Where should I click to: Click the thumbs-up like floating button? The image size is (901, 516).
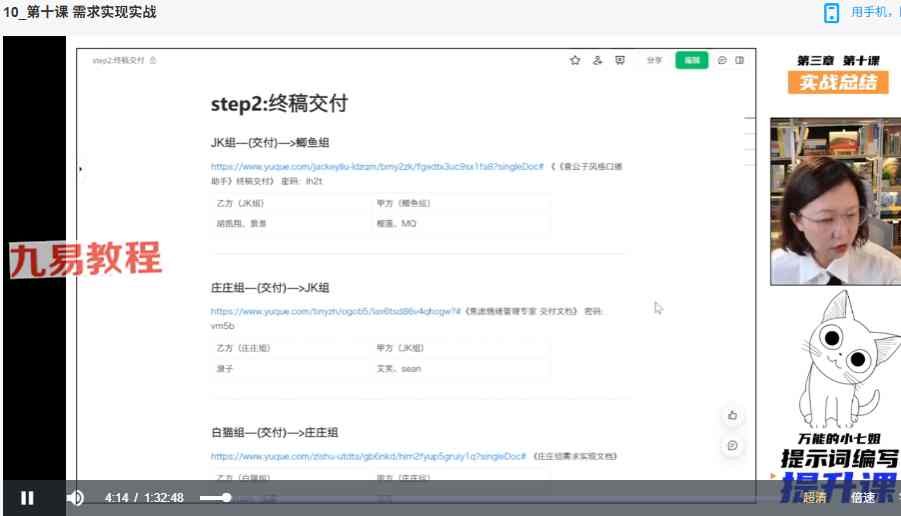[733, 415]
